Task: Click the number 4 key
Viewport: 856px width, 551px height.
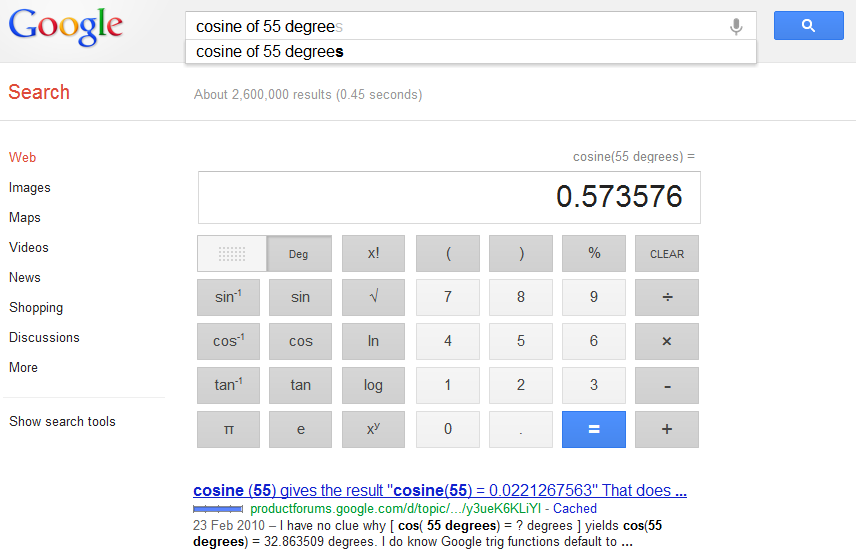Action: [448, 341]
